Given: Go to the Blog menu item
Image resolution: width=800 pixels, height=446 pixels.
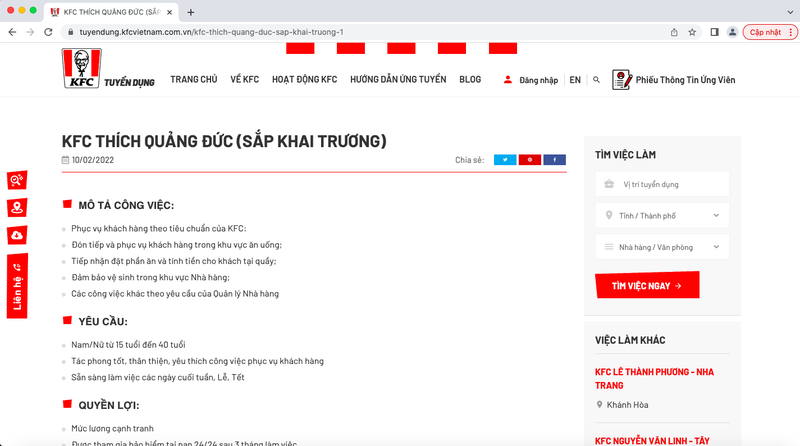Looking at the screenshot, I should pos(470,80).
